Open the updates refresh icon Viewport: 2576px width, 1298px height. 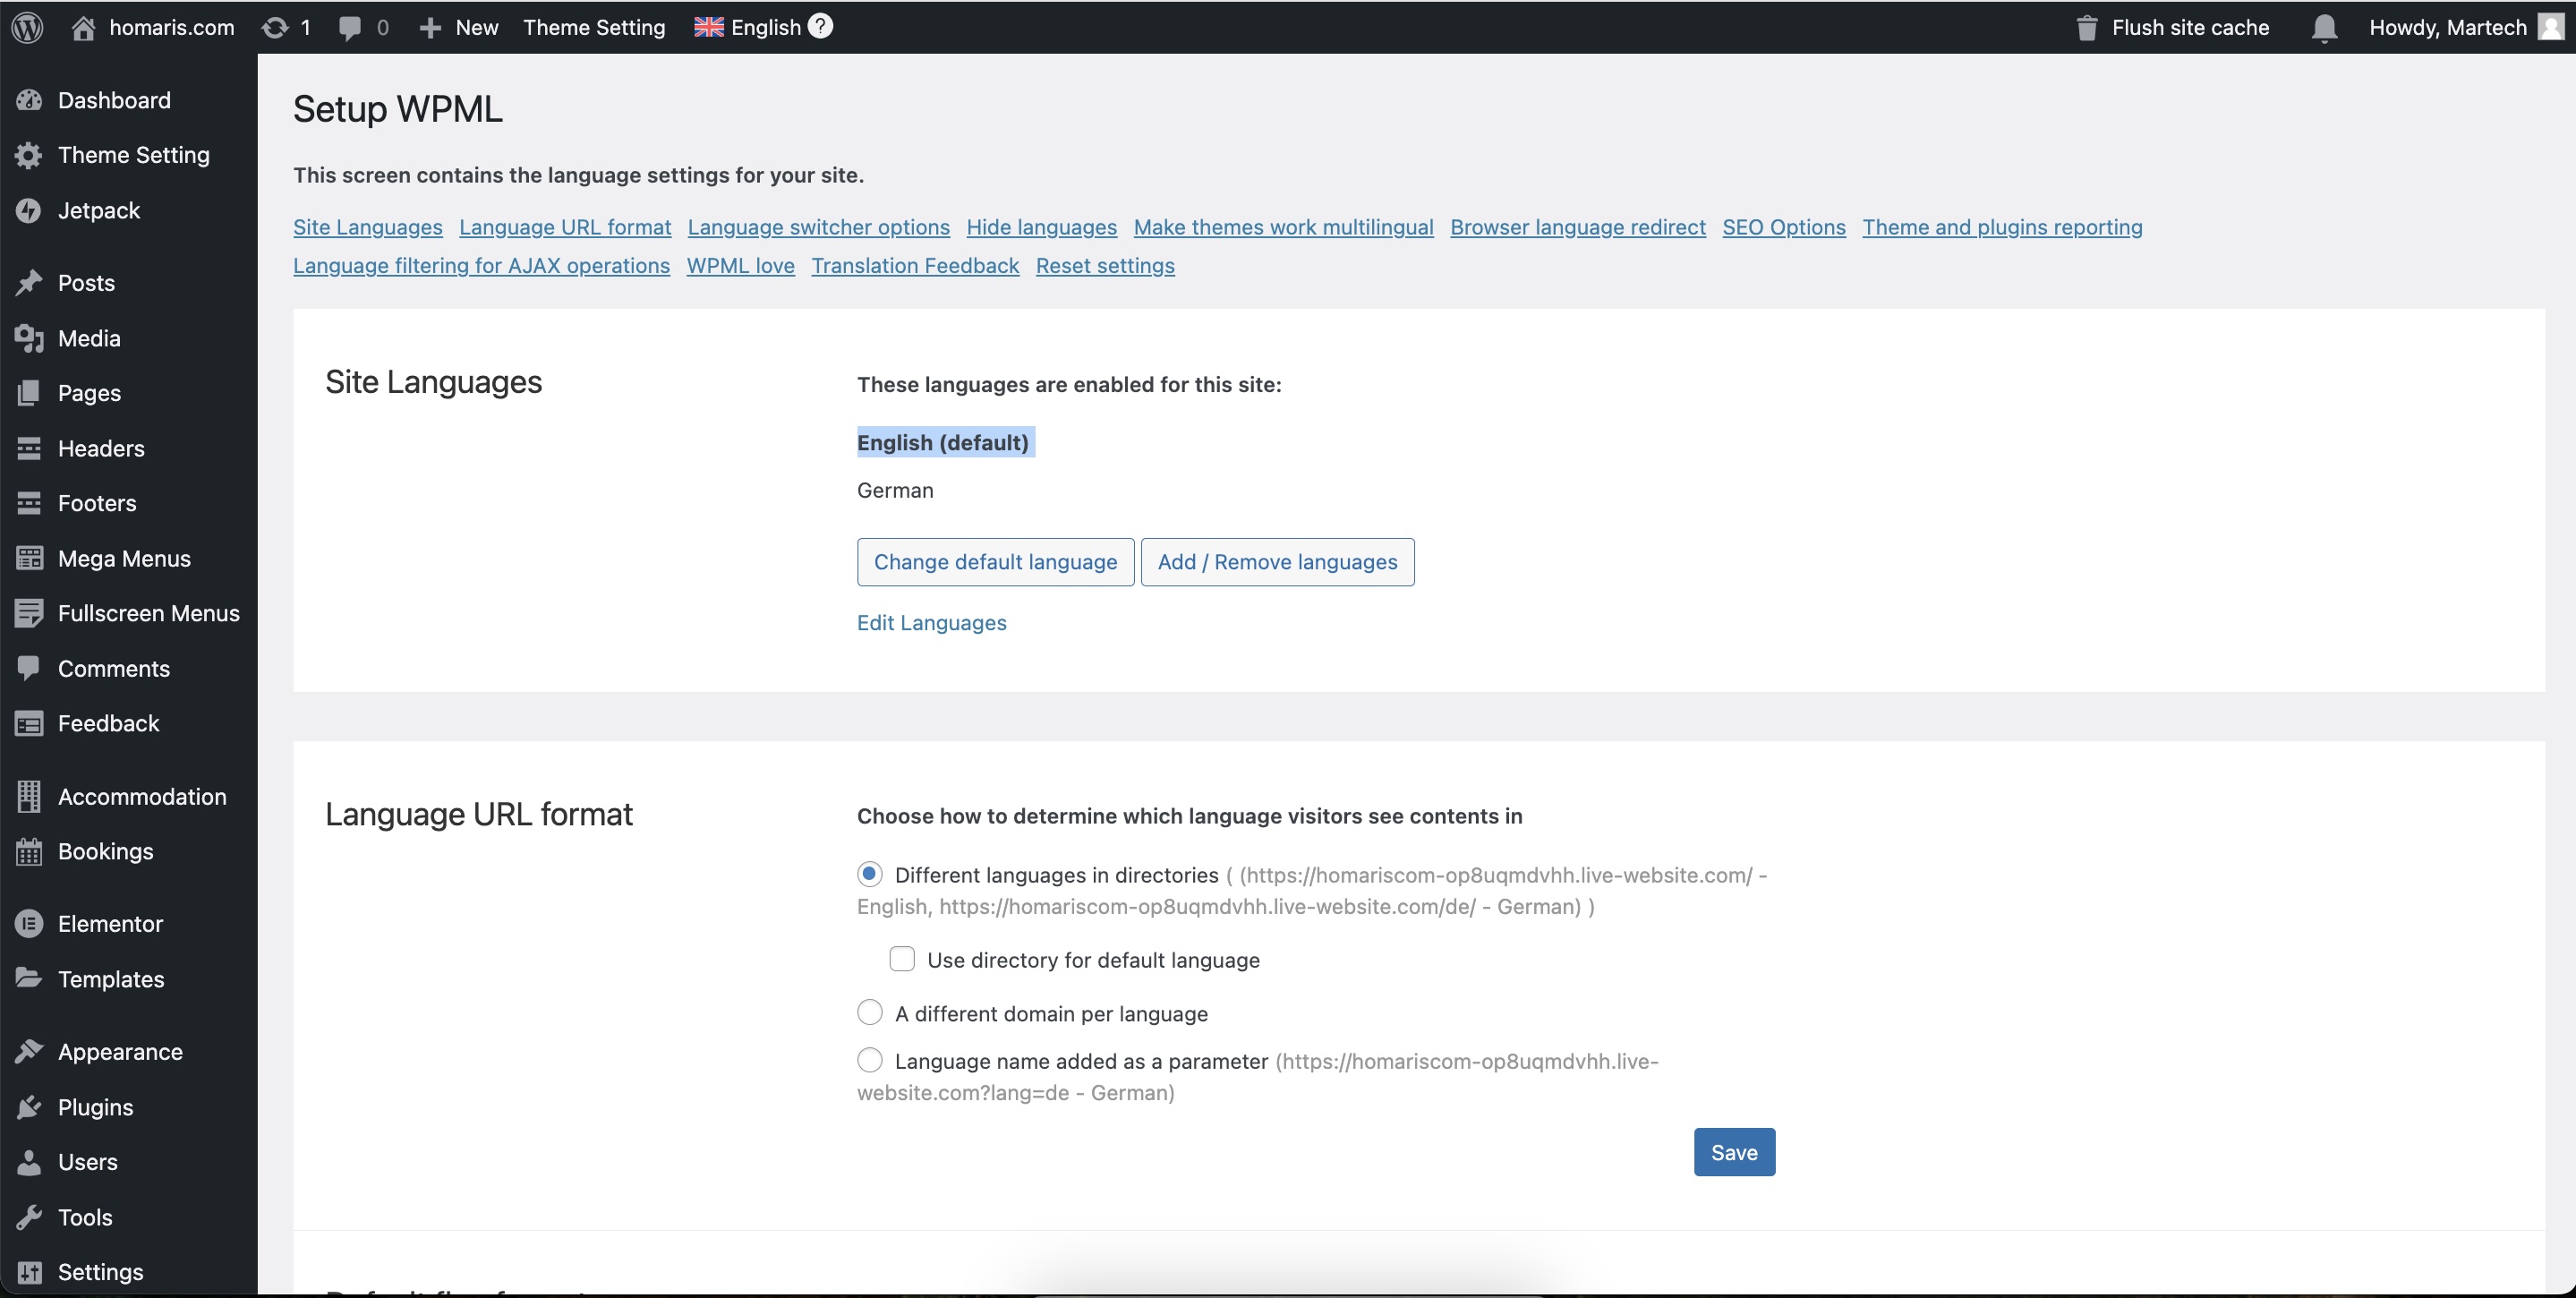(x=274, y=27)
